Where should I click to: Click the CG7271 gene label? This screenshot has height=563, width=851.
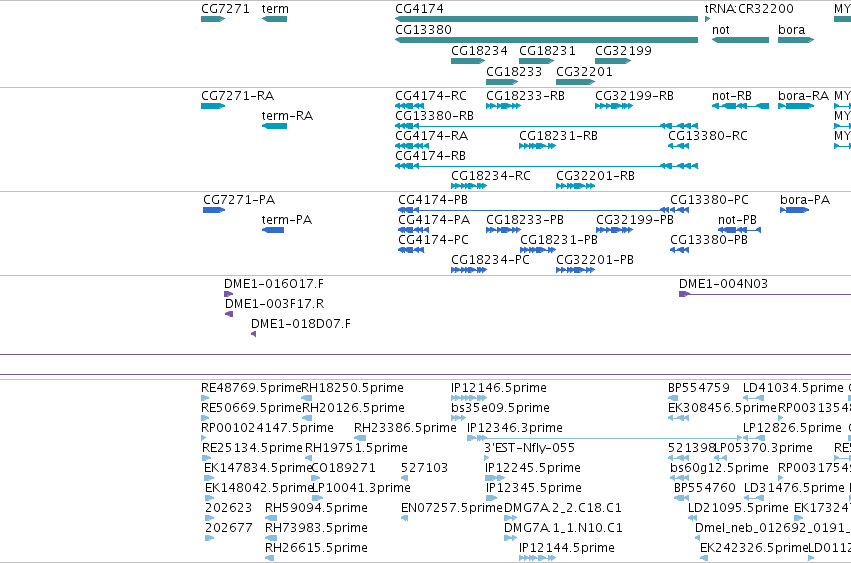(x=225, y=9)
